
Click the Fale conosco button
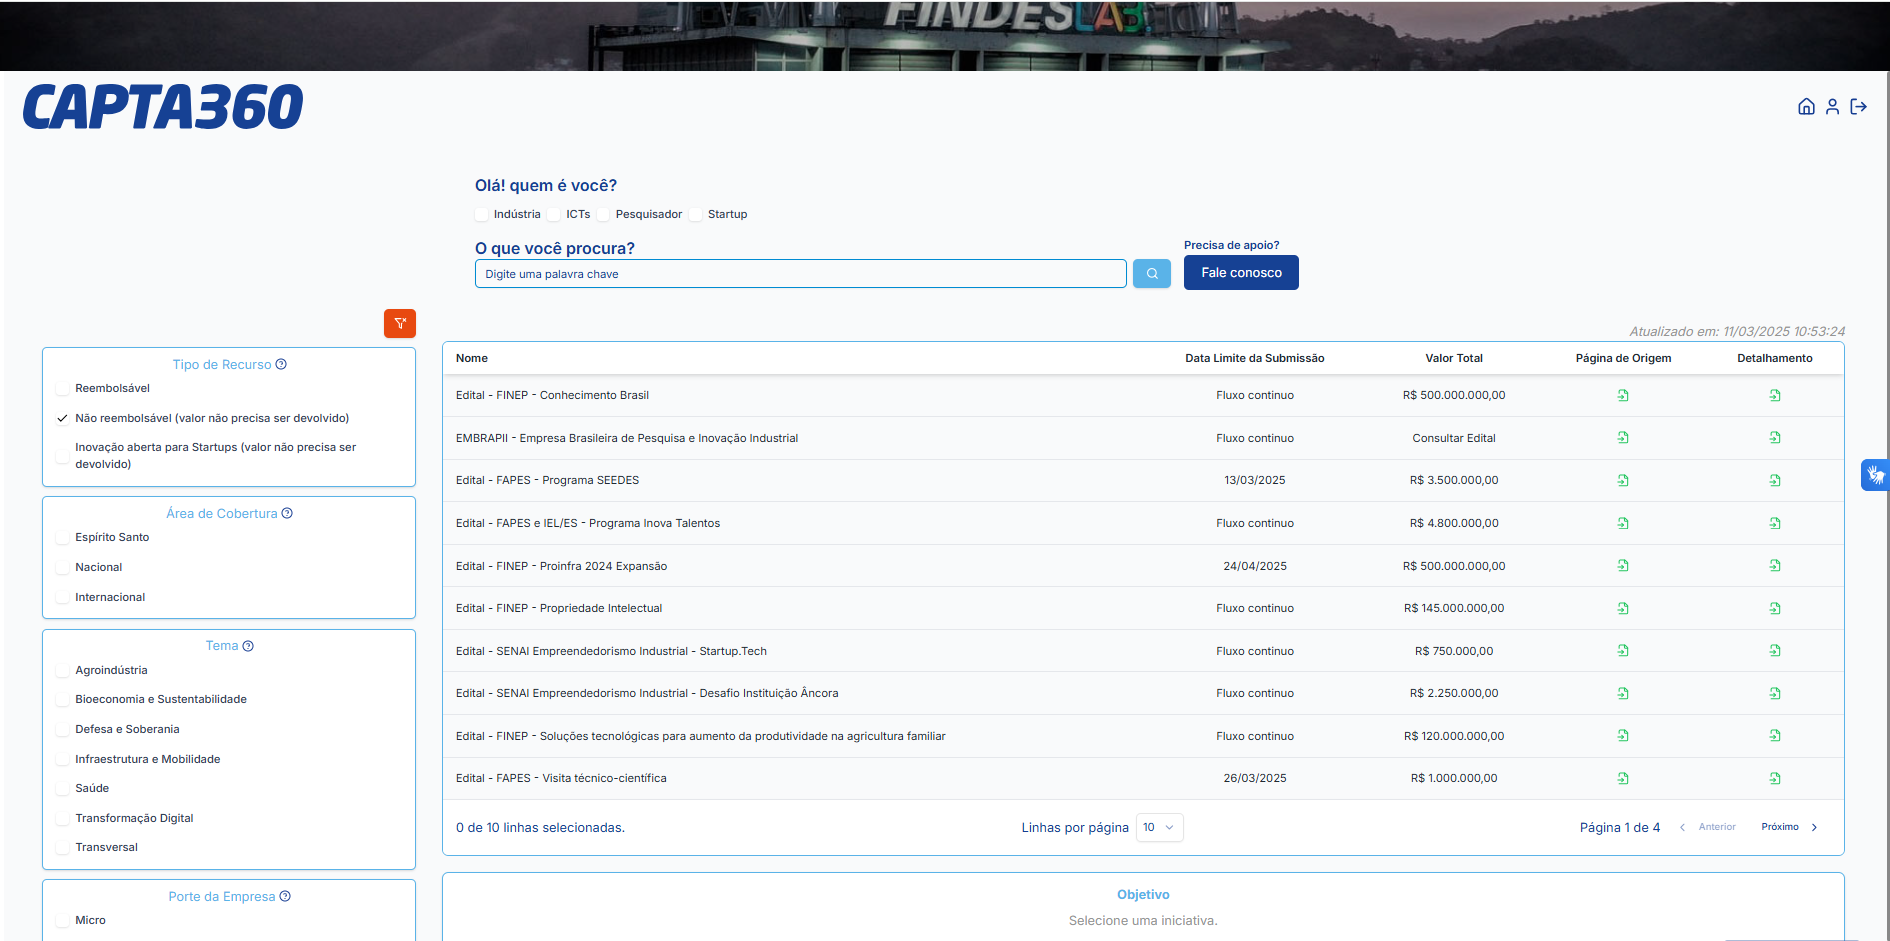[x=1241, y=273]
